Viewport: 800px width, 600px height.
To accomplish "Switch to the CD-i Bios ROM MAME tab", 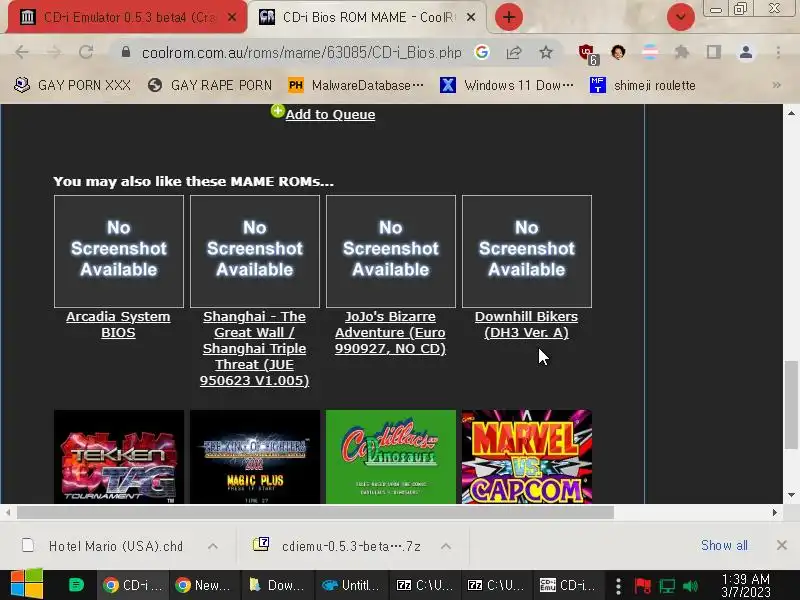I will click(366, 17).
